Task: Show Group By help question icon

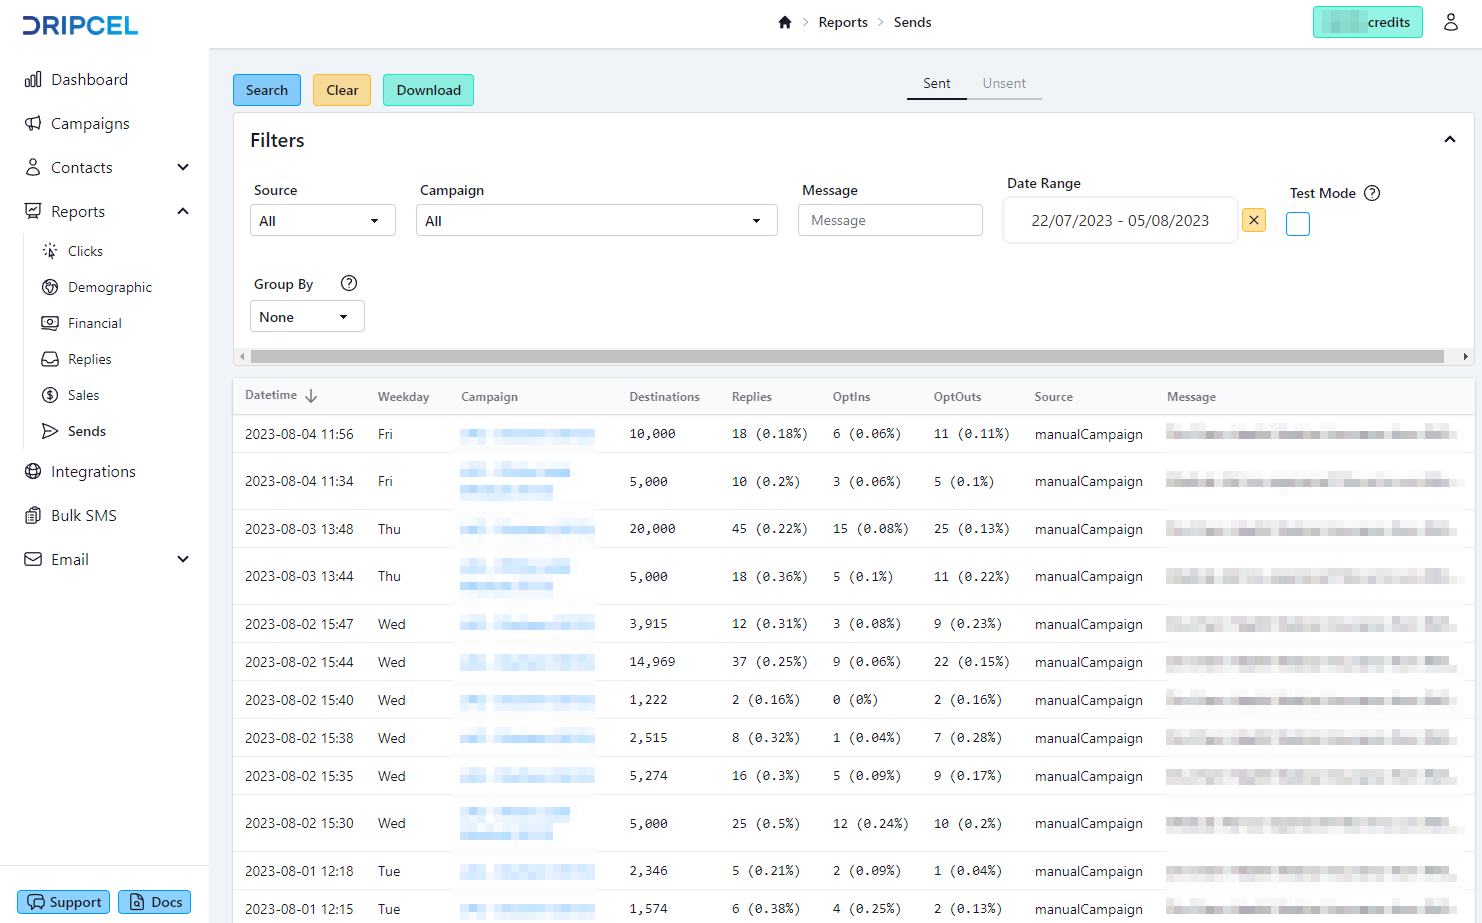Action: pos(349,283)
